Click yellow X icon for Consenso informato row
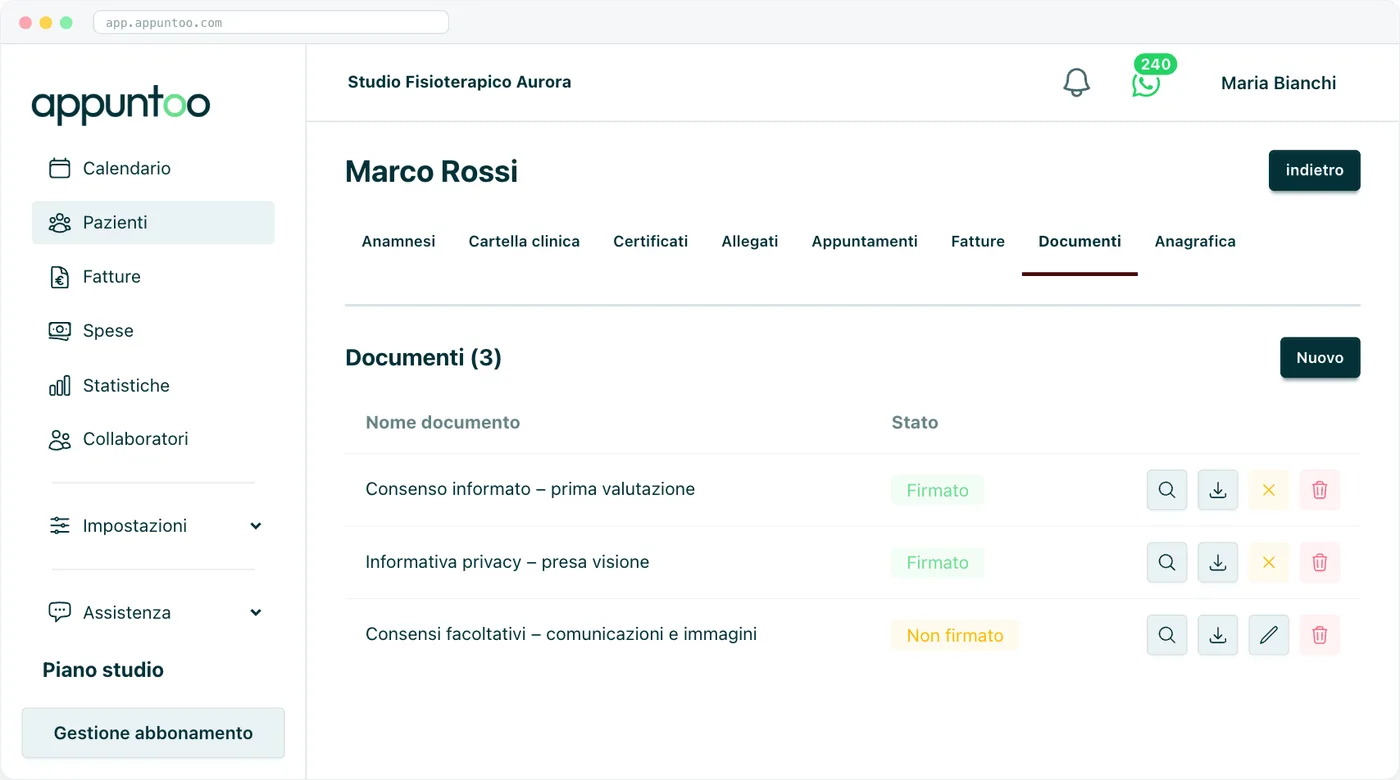 click(x=1269, y=490)
